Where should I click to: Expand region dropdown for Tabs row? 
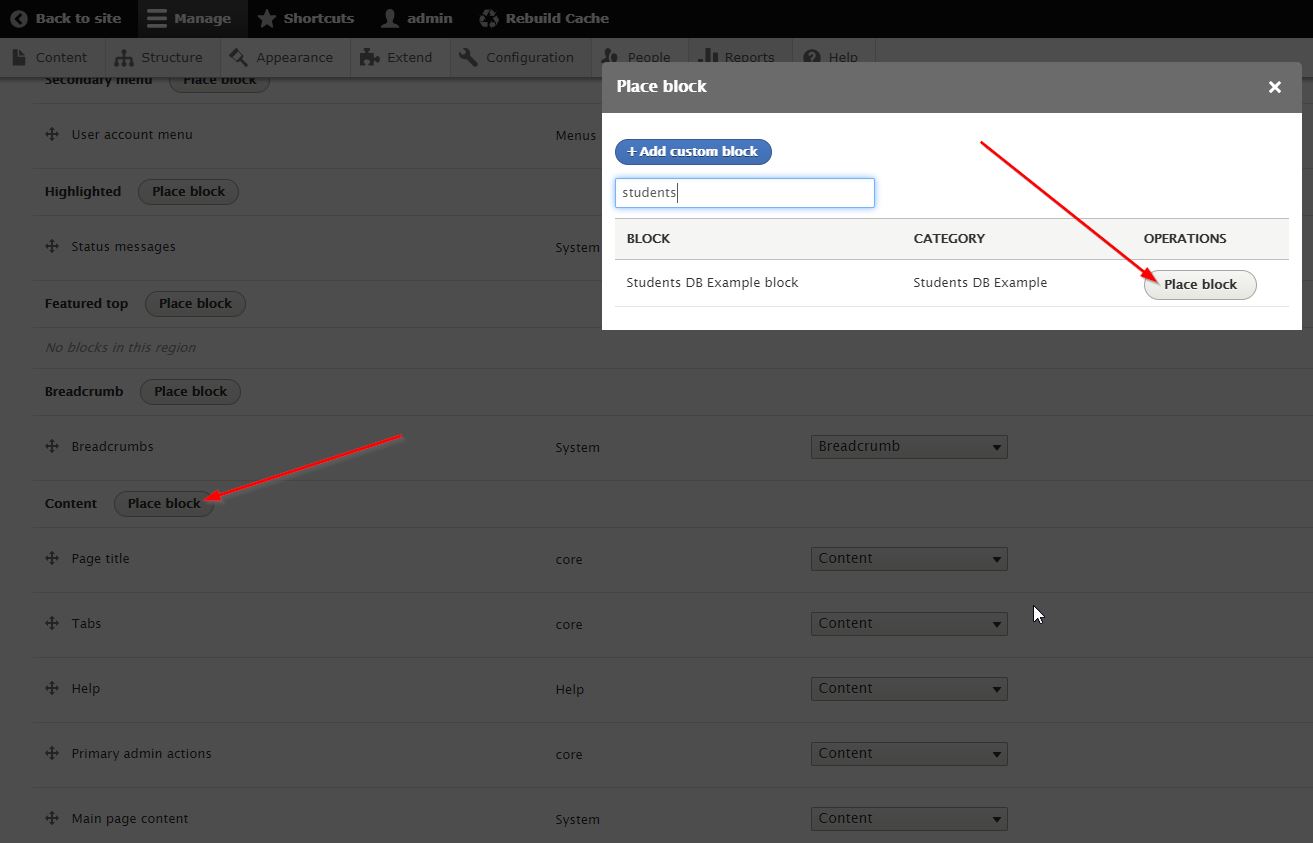point(908,624)
